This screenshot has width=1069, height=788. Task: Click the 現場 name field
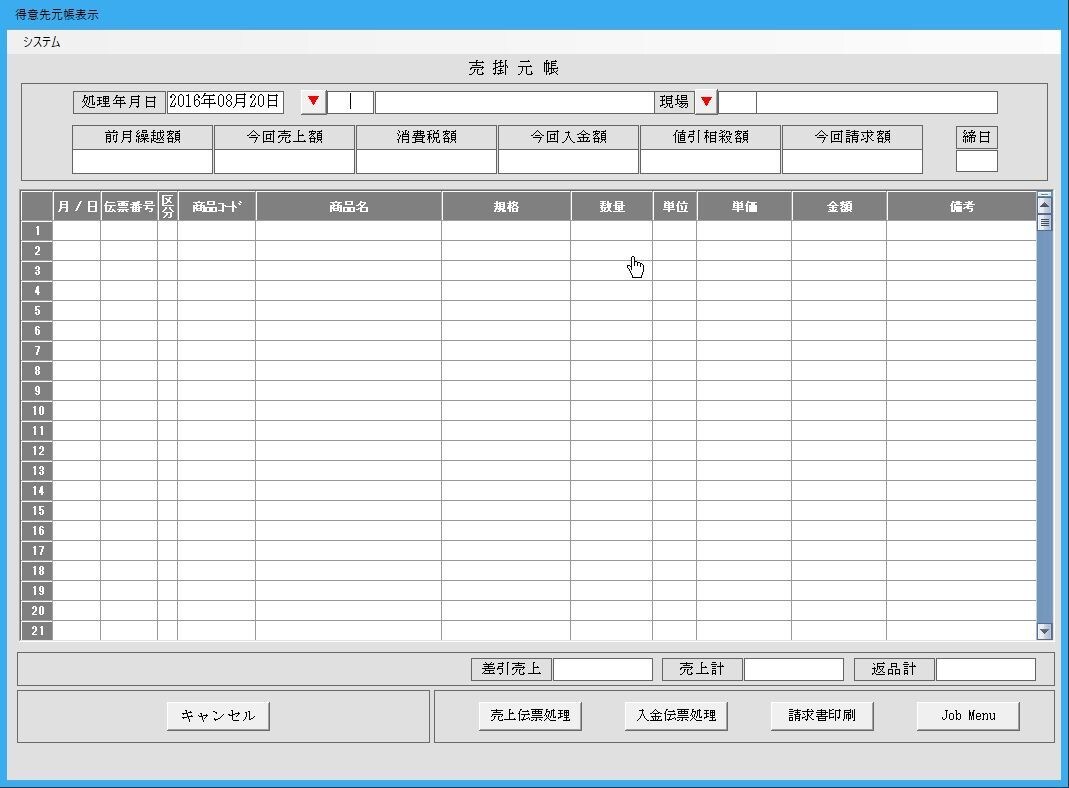pos(877,102)
